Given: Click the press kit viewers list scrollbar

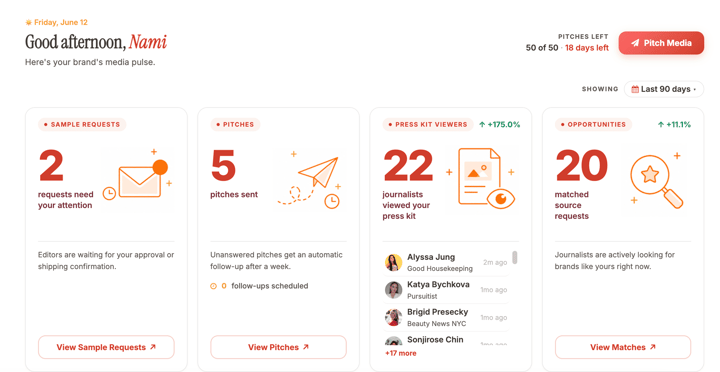Looking at the screenshot, I should pos(515,258).
